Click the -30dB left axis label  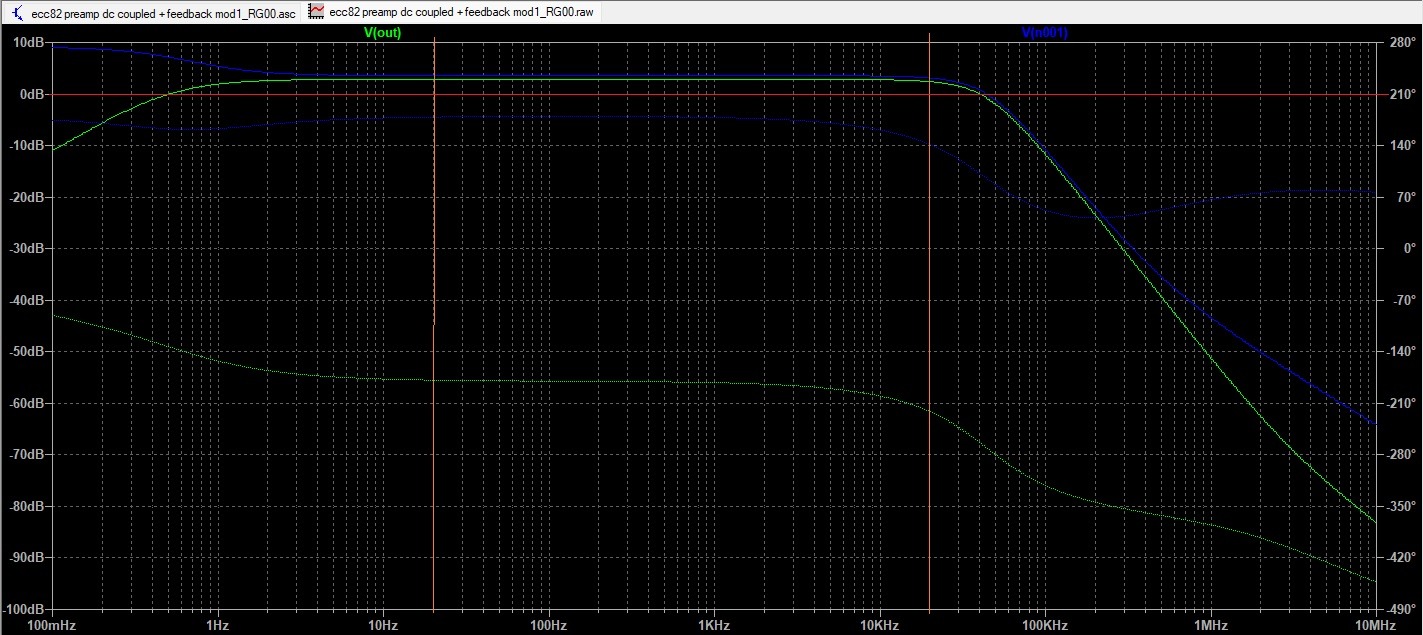click(x=25, y=248)
